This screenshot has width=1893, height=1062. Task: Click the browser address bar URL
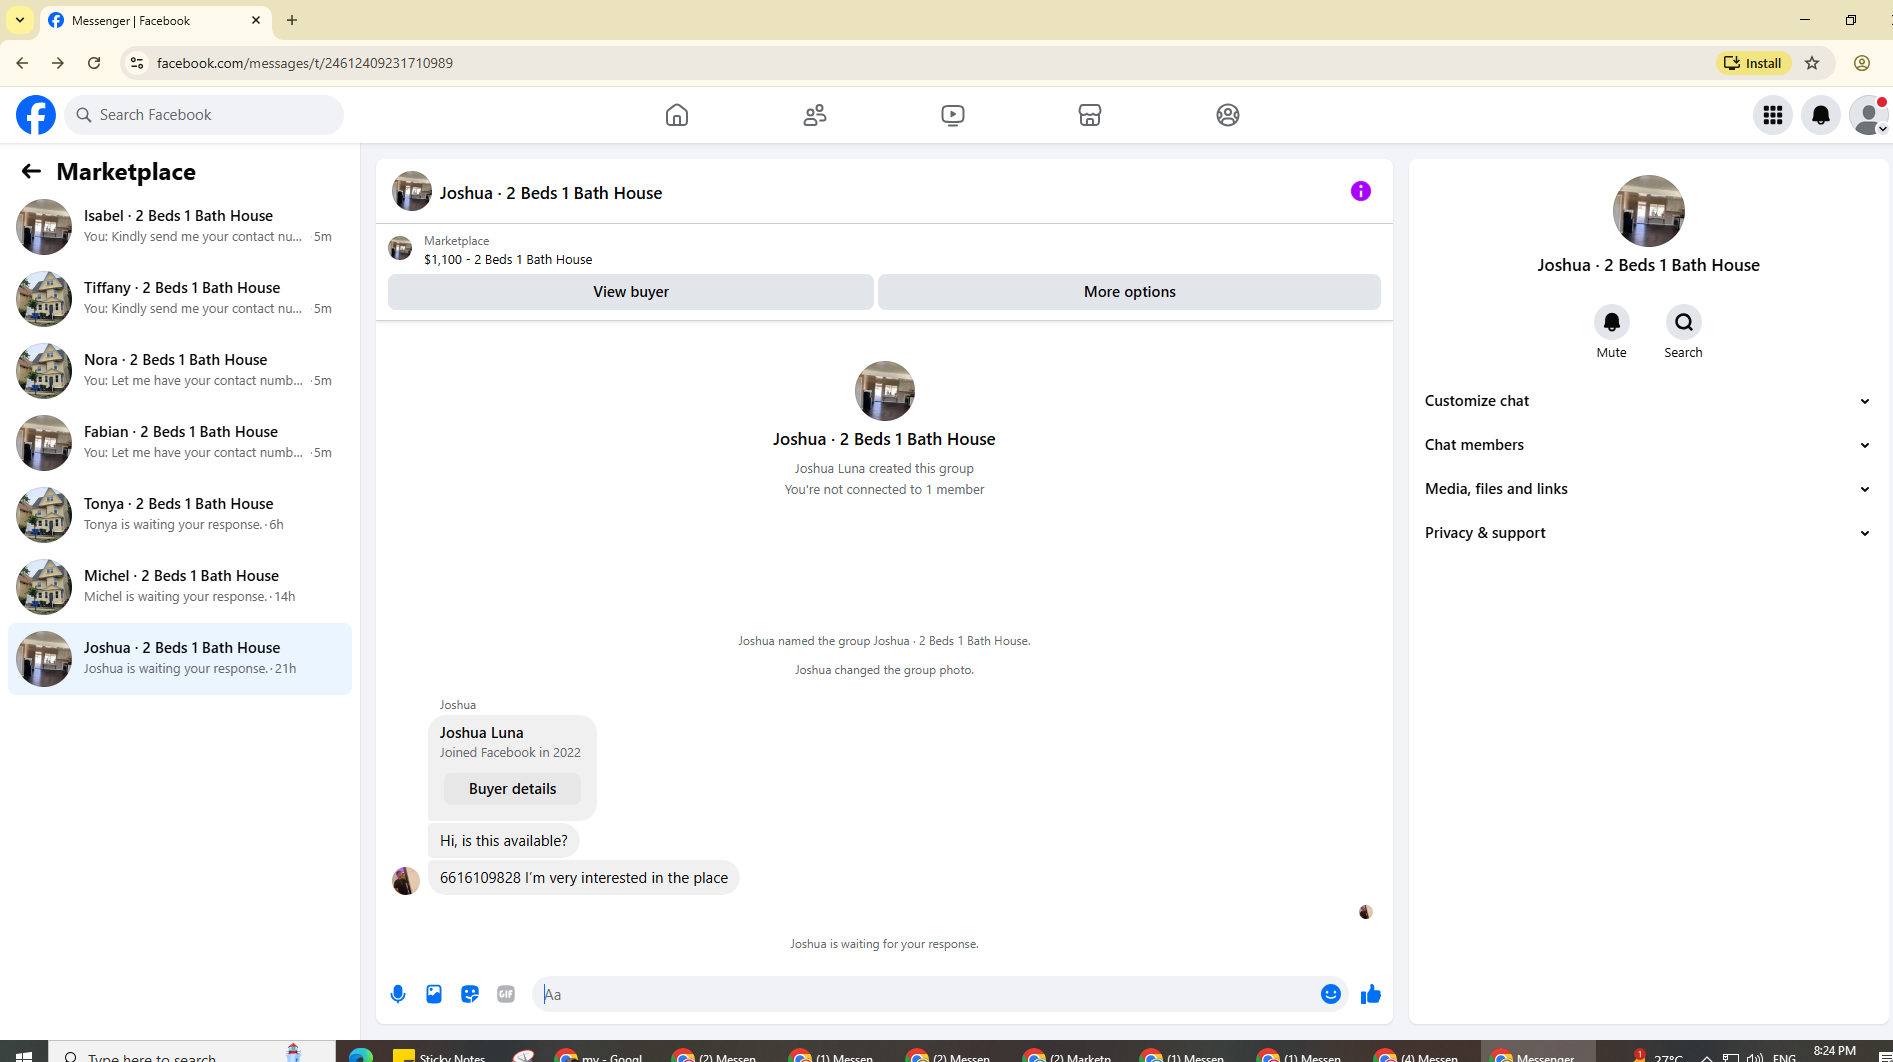pyautogui.click(x=305, y=63)
